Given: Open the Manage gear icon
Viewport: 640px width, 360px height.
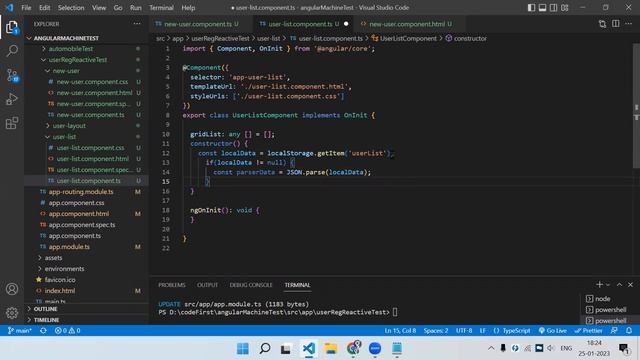Looking at the screenshot, I should 12,313.
